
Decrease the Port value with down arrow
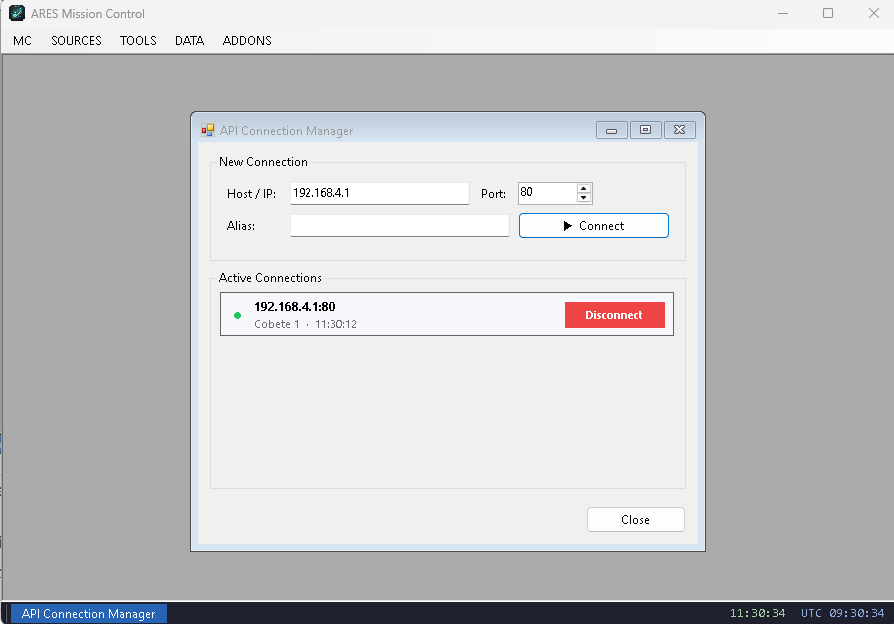point(583,198)
